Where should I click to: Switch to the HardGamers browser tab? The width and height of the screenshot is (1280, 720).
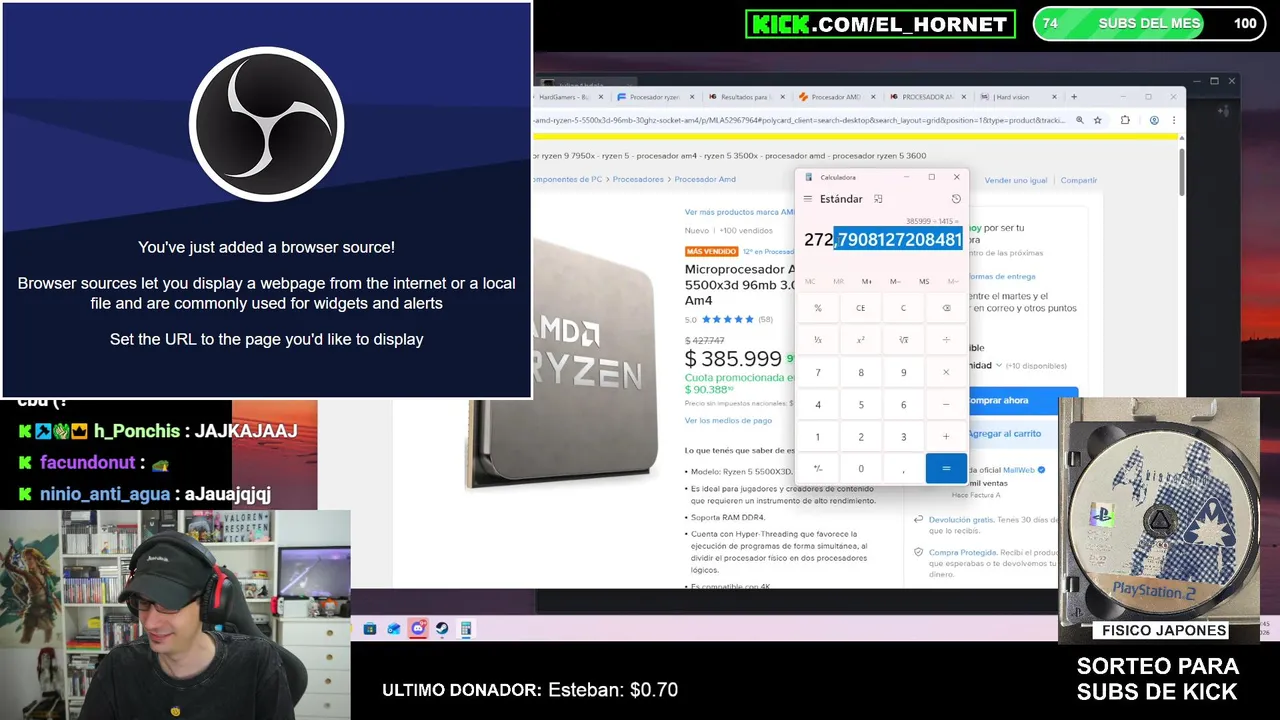571,97
